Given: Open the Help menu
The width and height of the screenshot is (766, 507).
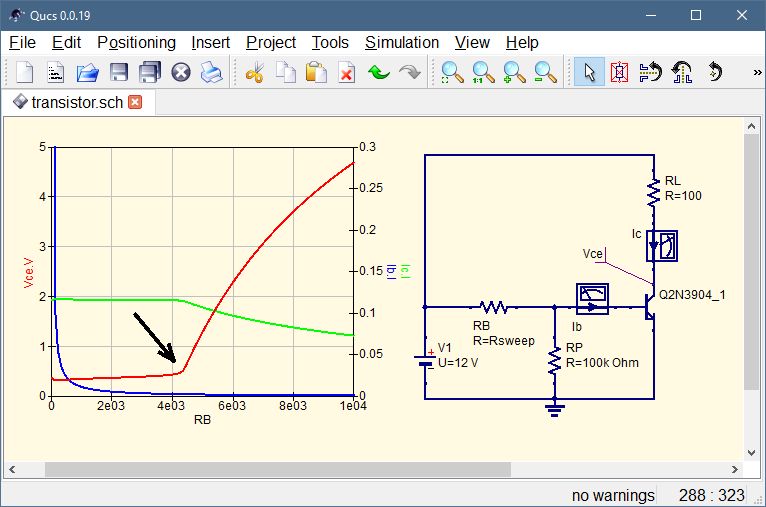Looking at the screenshot, I should point(522,42).
